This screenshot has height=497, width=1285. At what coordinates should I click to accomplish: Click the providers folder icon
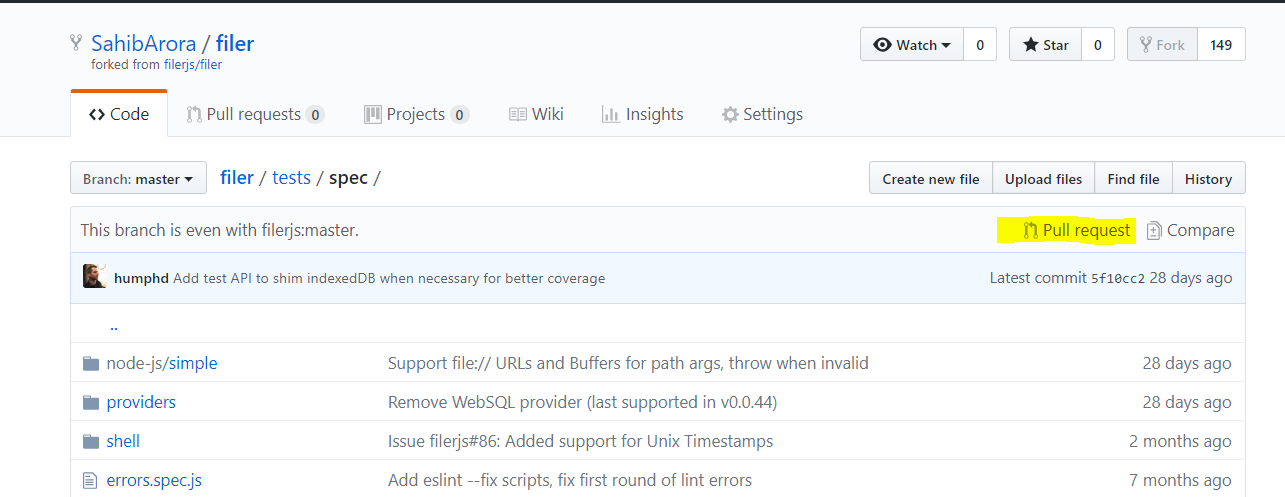tap(91, 402)
